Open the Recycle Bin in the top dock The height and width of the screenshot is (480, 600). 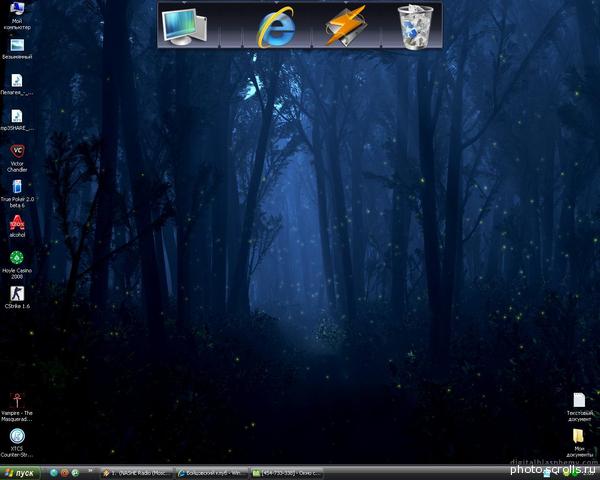(x=415, y=27)
